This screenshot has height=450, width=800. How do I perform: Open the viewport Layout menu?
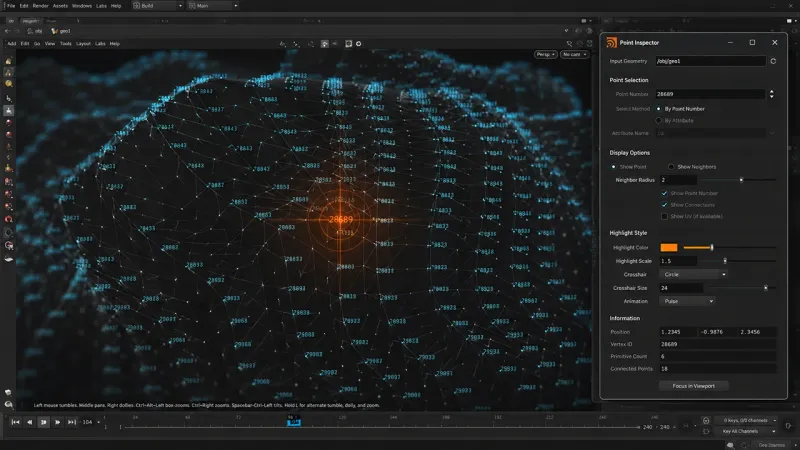(83, 44)
